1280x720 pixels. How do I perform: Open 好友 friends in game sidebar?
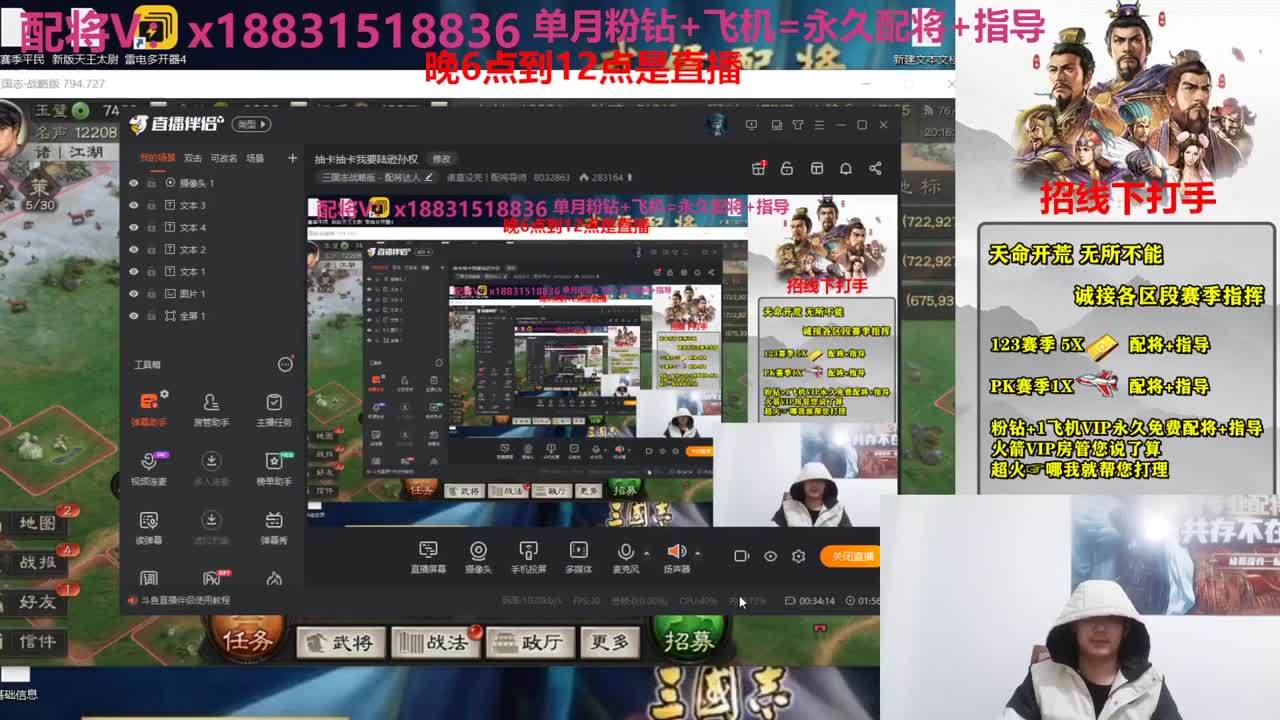38,602
